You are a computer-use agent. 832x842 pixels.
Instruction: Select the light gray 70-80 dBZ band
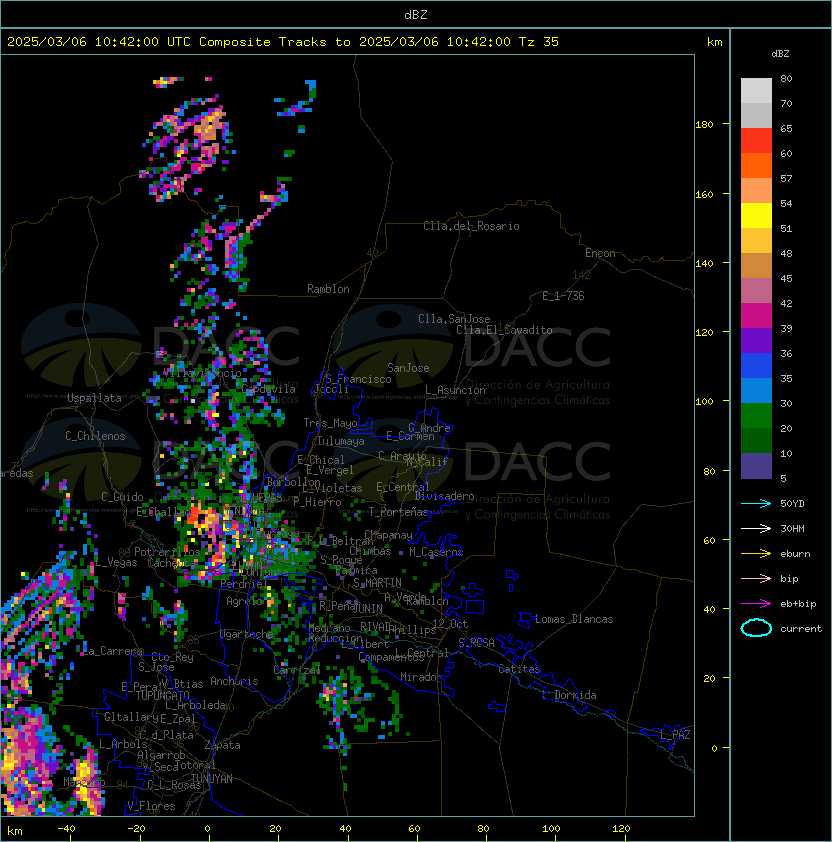pyautogui.click(x=756, y=91)
